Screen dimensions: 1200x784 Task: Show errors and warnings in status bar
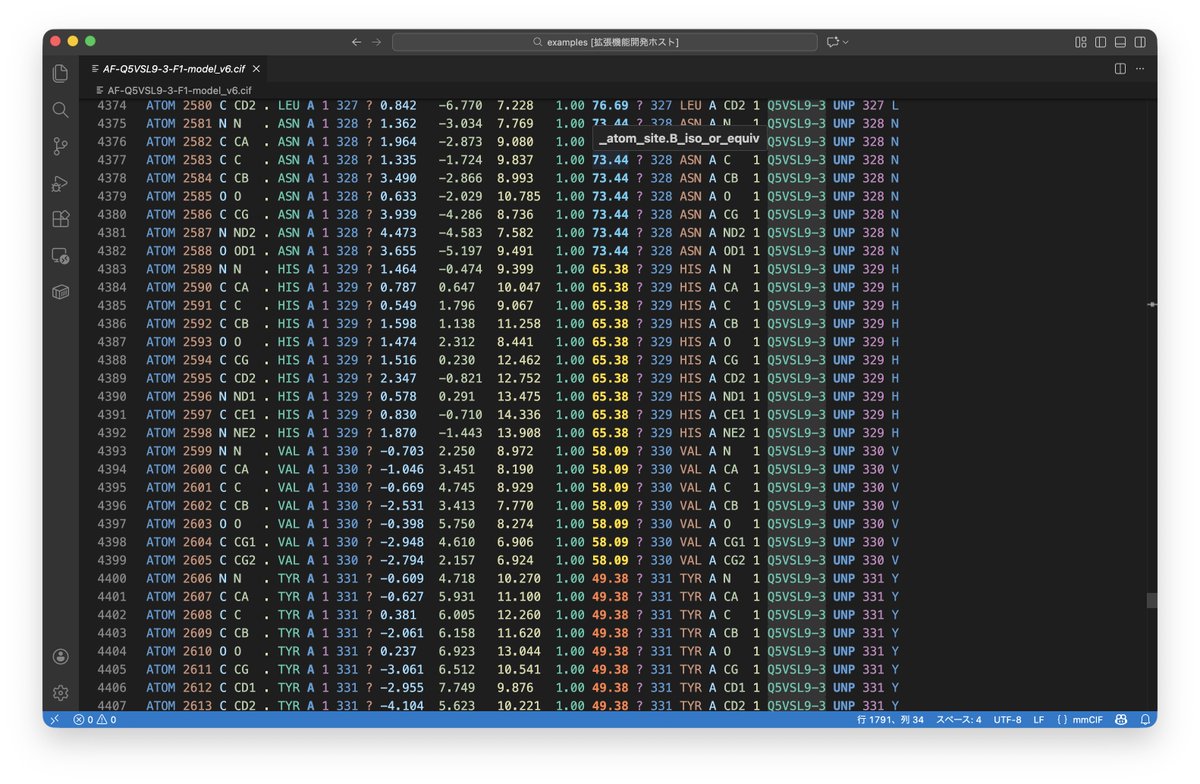(95, 719)
